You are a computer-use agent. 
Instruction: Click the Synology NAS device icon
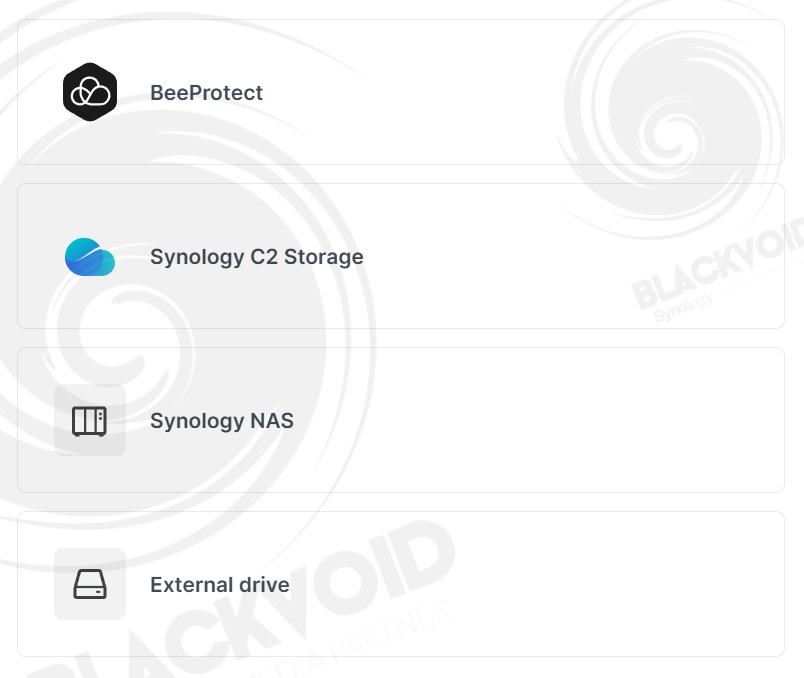tap(90, 421)
